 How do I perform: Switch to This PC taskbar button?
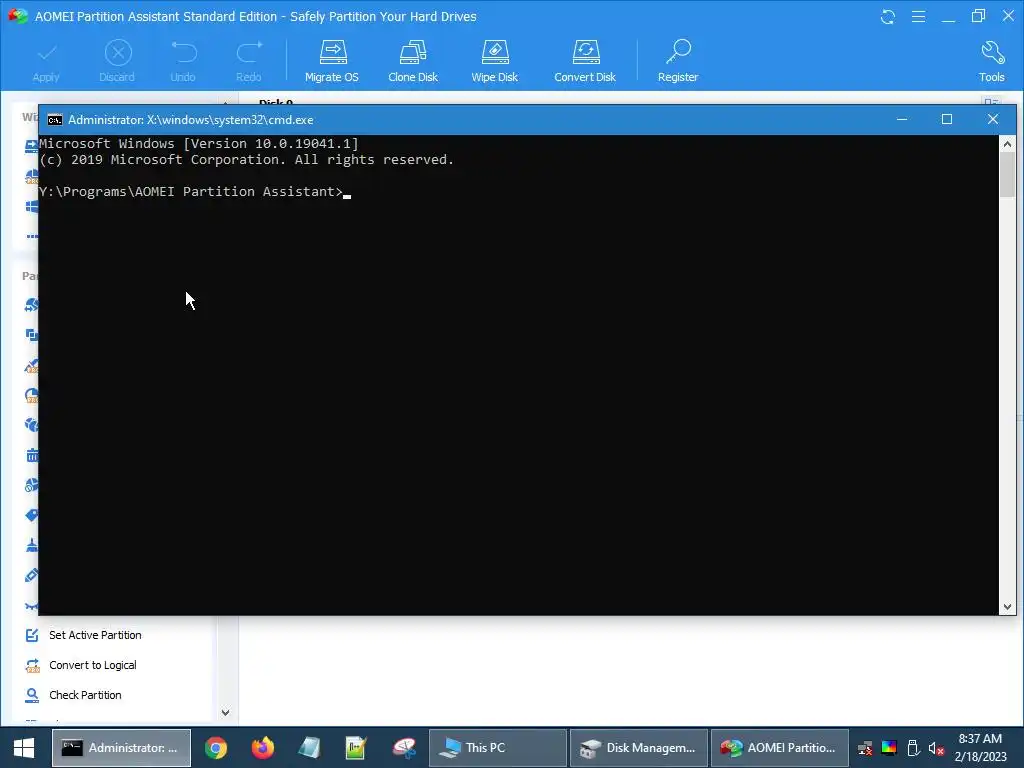tap(498, 748)
